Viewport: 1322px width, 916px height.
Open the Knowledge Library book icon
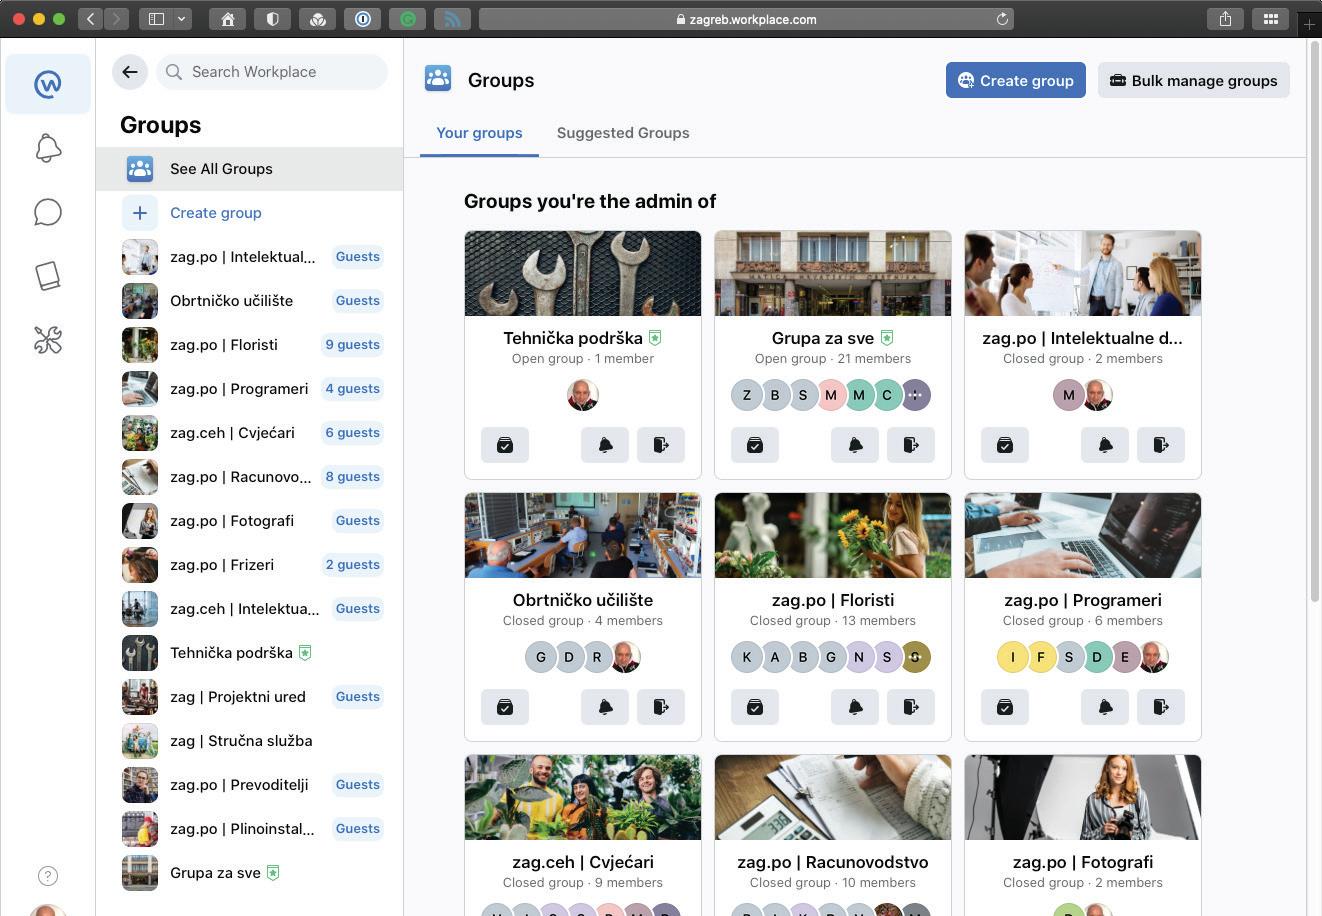(48, 276)
